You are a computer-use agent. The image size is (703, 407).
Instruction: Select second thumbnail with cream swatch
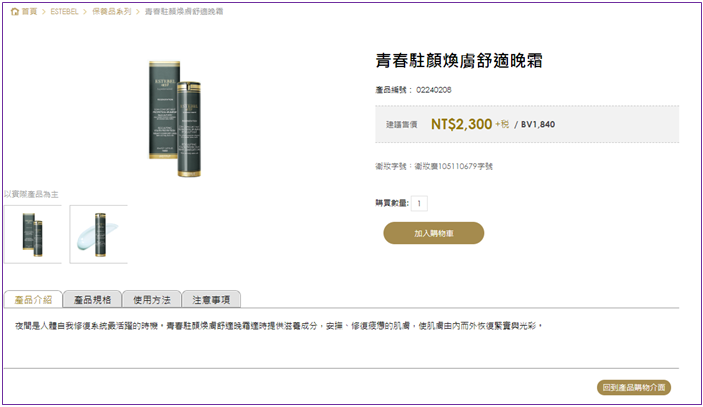99,234
